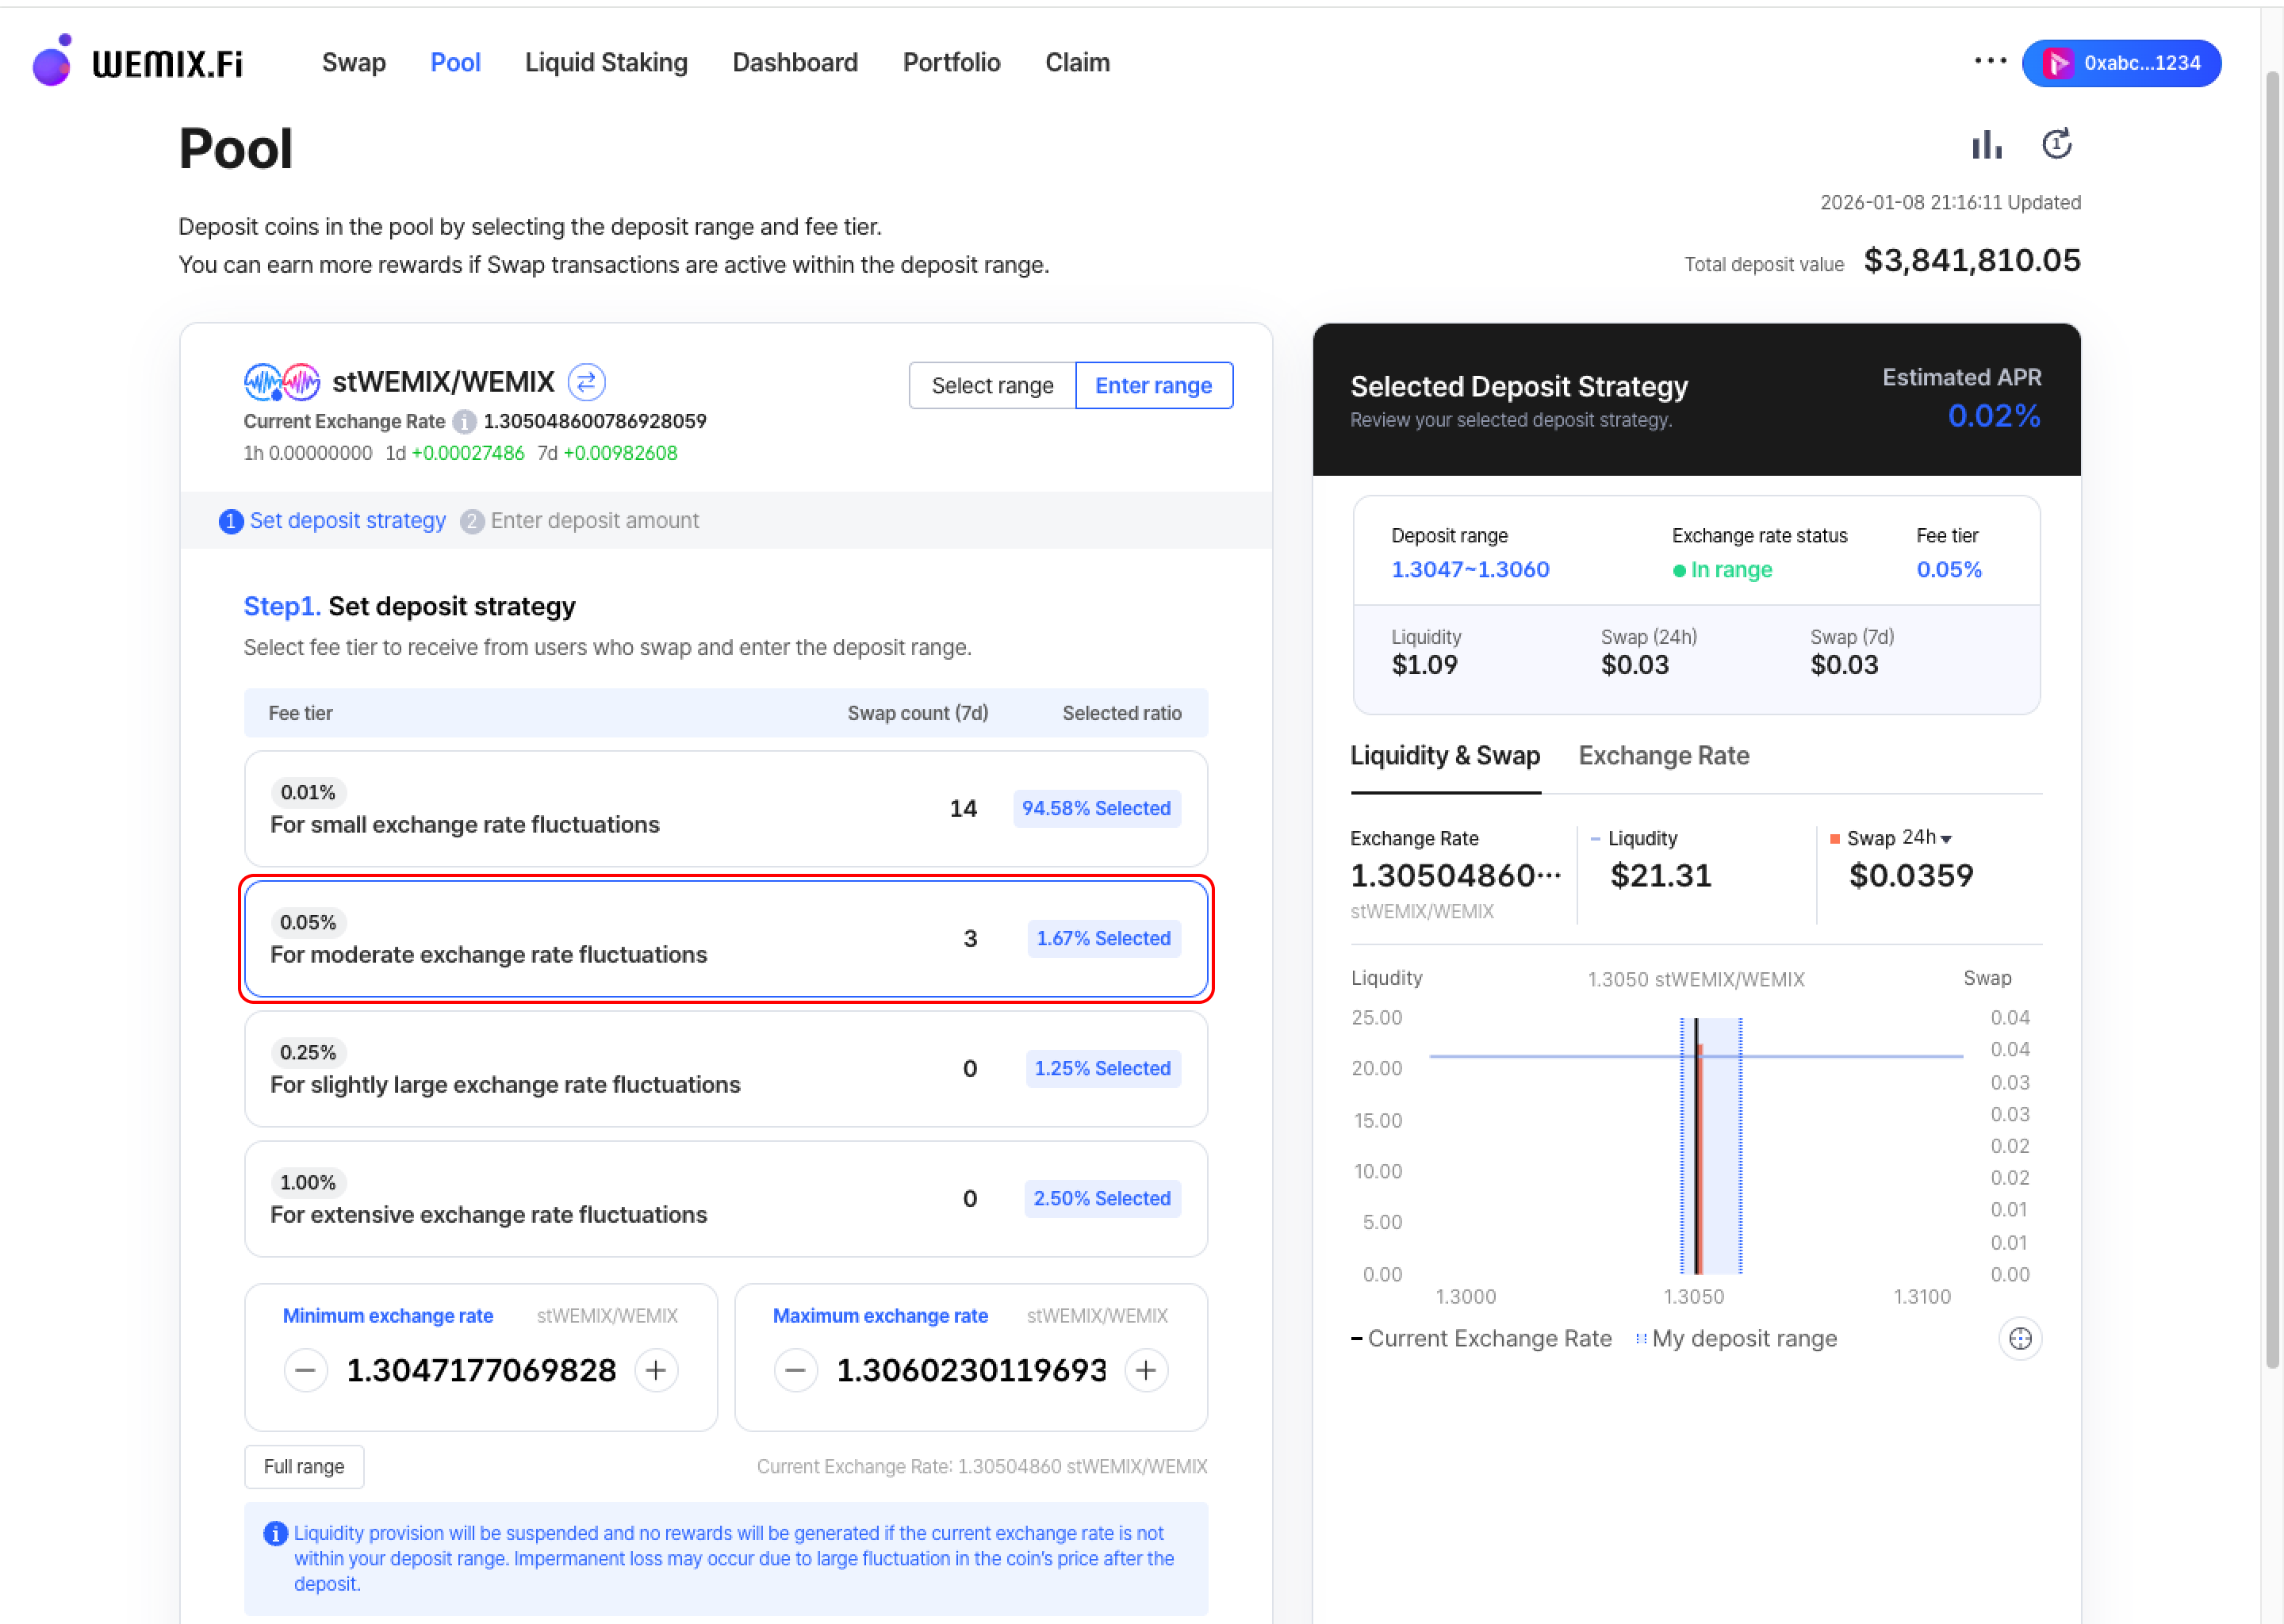Click the Full range button
The height and width of the screenshot is (1624, 2284).
click(304, 1466)
